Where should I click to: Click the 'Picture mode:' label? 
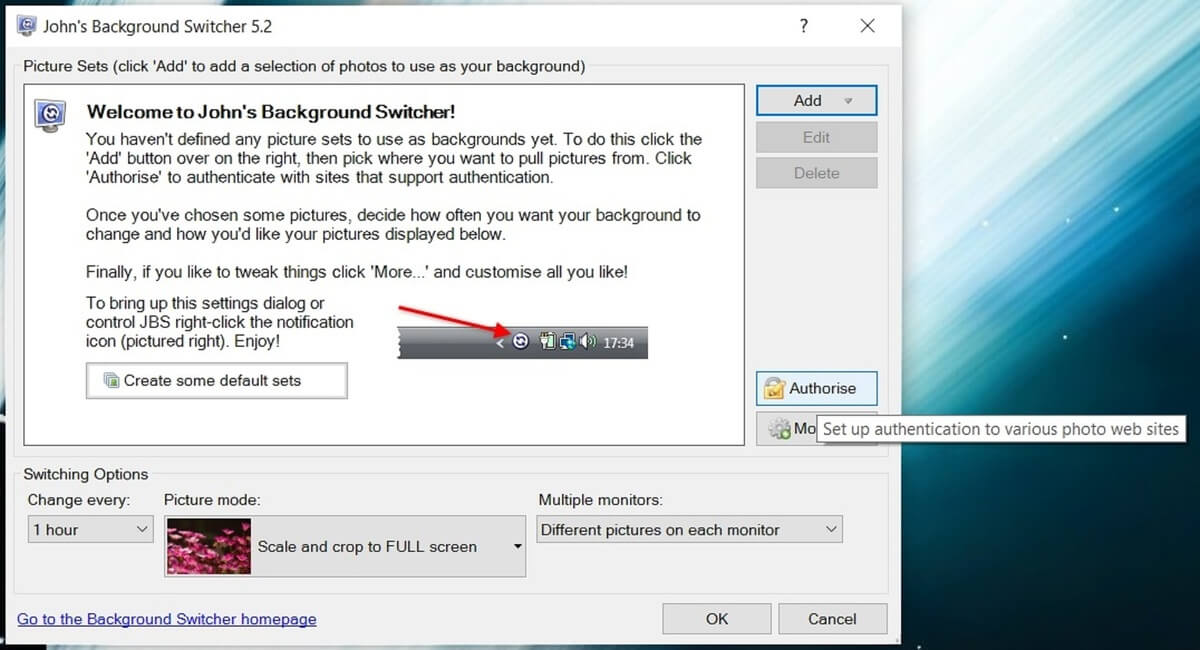pyautogui.click(x=212, y=500)
